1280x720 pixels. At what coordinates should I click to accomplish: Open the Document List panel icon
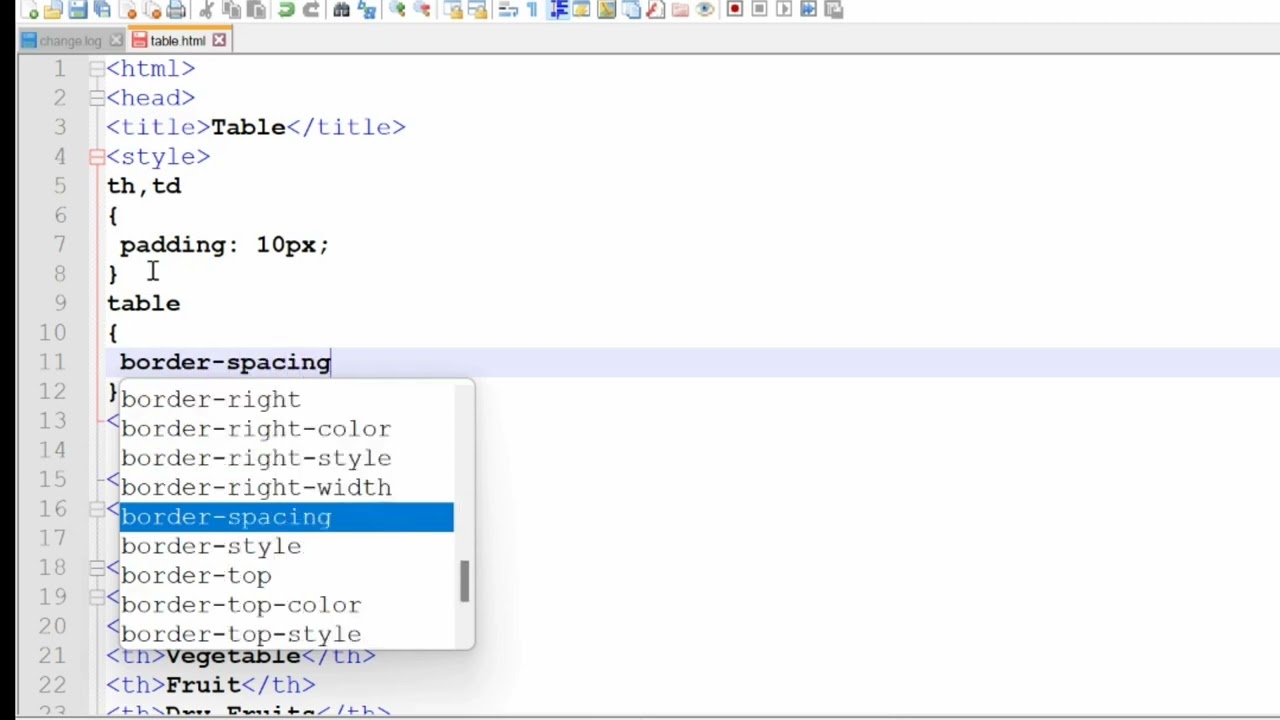pos(632,10)
